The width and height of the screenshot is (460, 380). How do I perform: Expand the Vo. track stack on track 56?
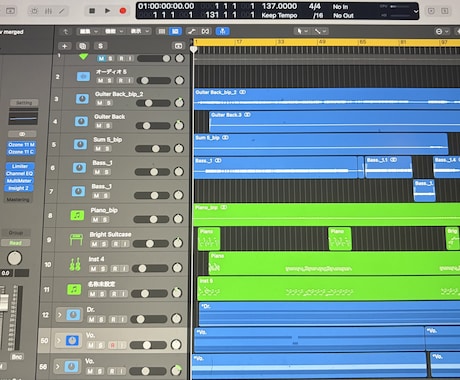click(58, 366)
